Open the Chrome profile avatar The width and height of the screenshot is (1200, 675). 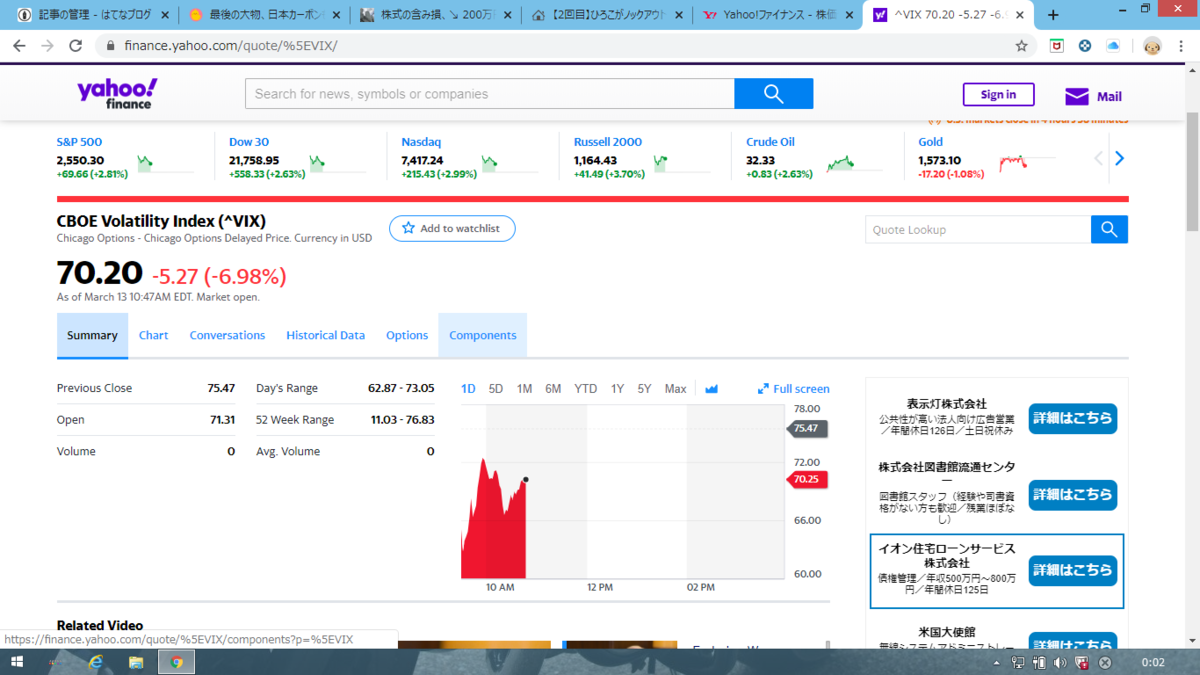(x=1152, y=46)
